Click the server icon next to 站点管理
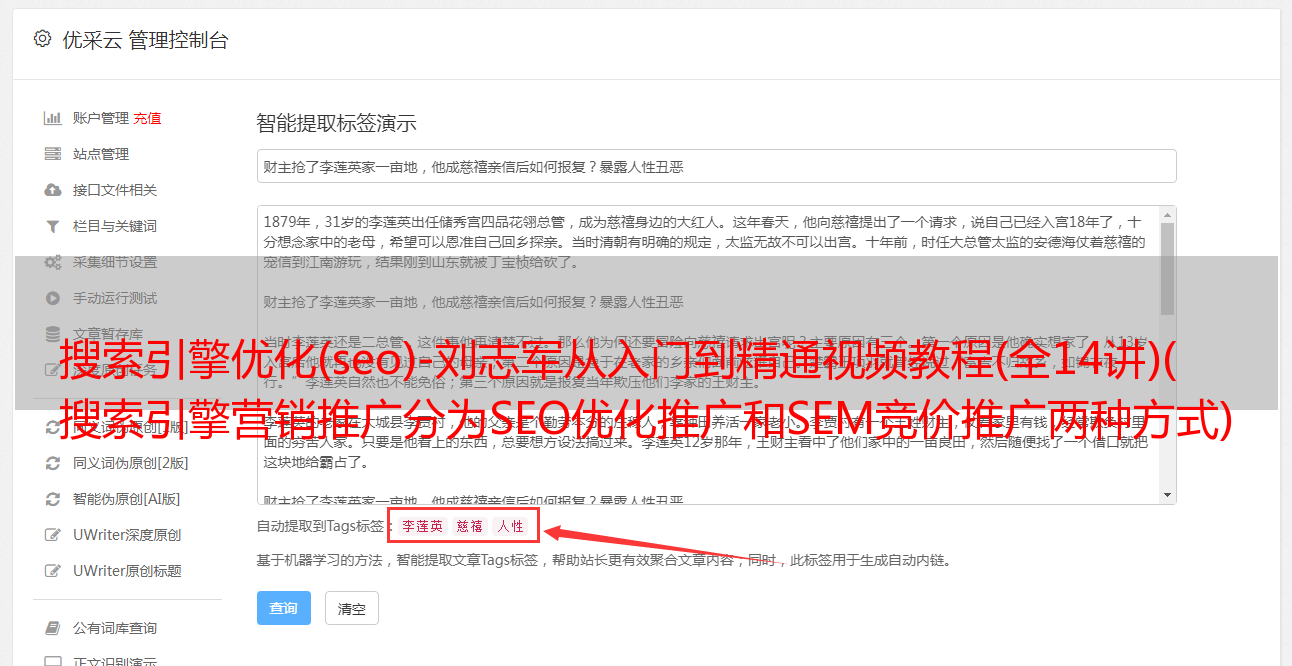Viewport: 1292px width, 666px height. coord(52,154)
